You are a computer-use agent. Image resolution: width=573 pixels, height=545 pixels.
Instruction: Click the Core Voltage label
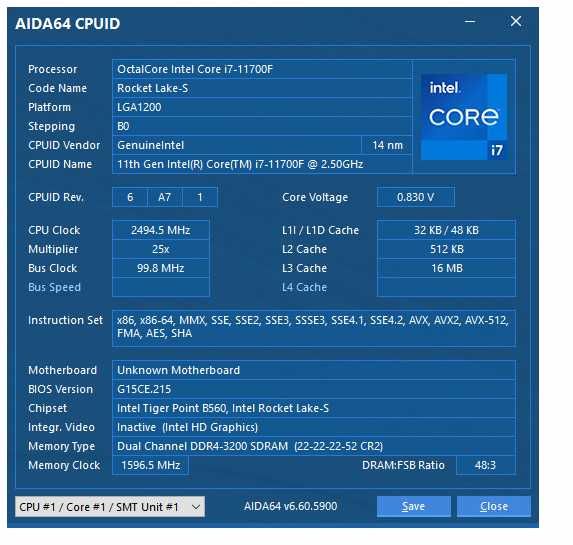tap(315, 197)
